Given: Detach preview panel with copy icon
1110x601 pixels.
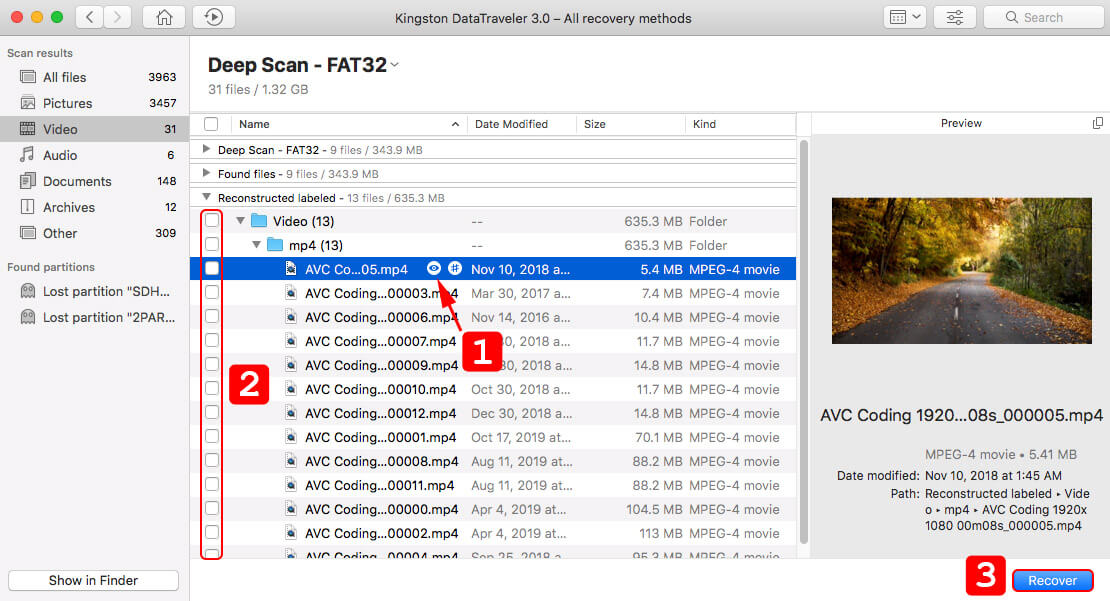Looking at the screenshot, I should pos(1097,123).
